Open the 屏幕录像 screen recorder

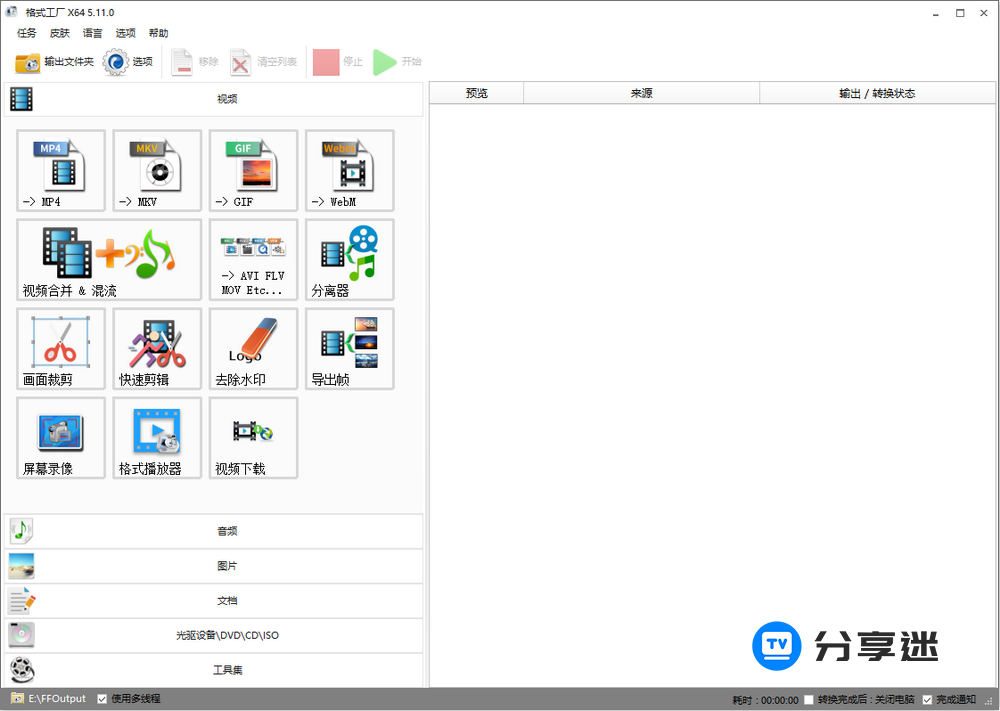[x=60, y=437]
